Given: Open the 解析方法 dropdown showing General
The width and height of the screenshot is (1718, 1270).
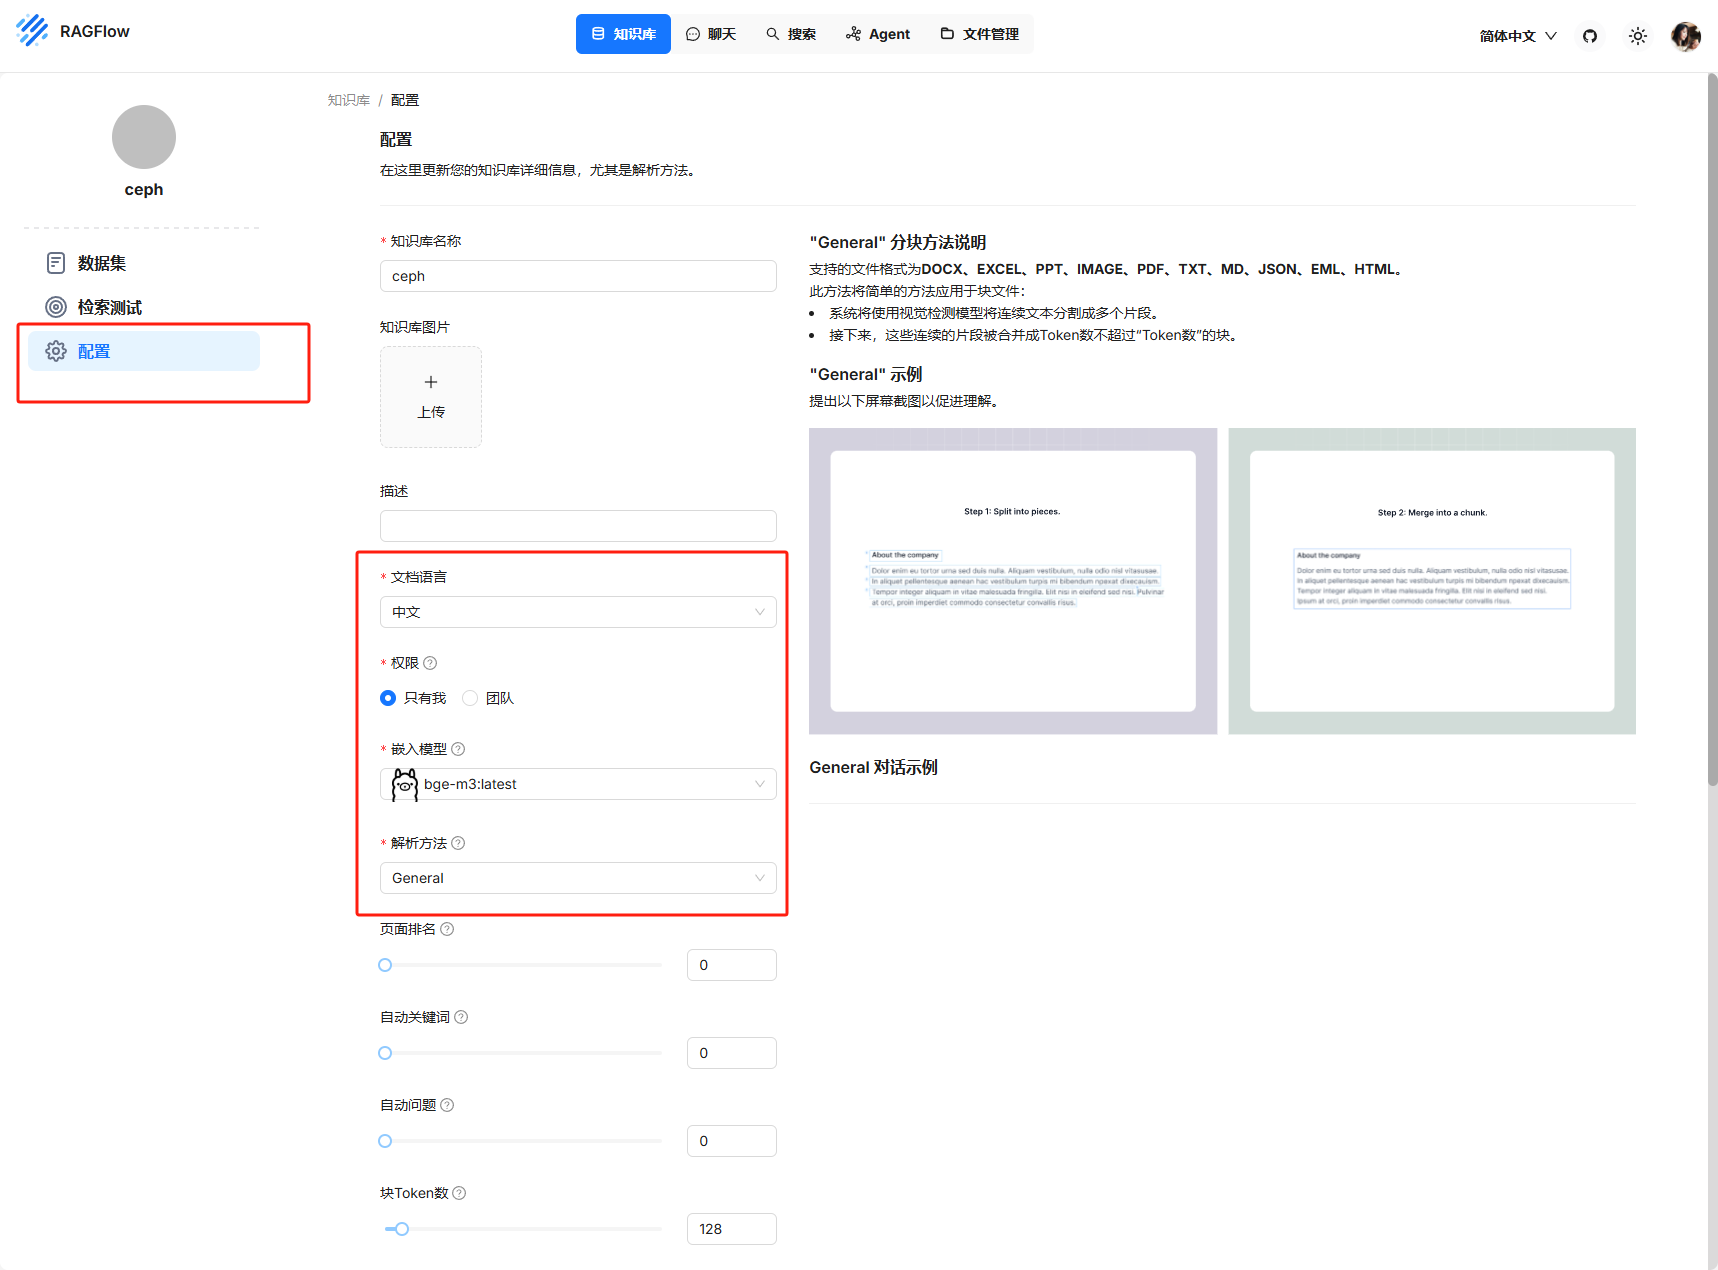Looking at the screenshot, I should 578,878.
